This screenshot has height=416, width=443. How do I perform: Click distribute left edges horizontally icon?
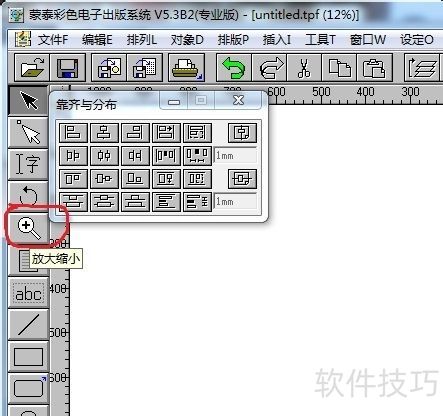73,156
